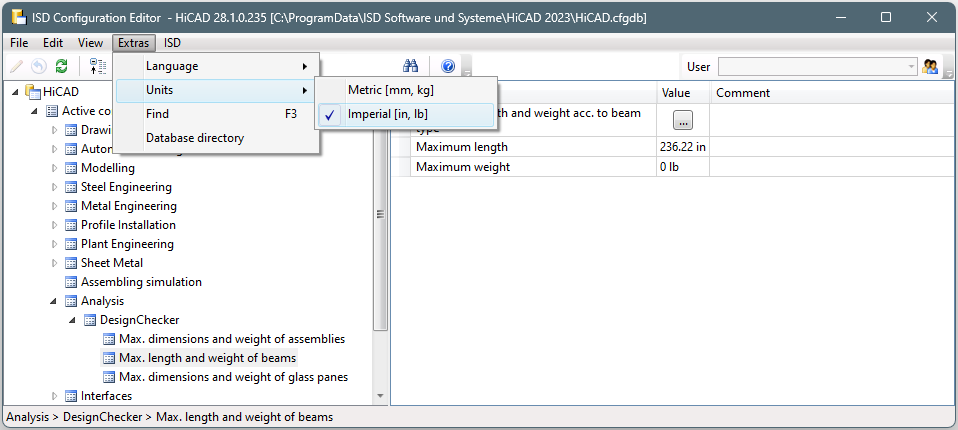
Task: Open the User combo box
Action: click(x=818, y=67)
